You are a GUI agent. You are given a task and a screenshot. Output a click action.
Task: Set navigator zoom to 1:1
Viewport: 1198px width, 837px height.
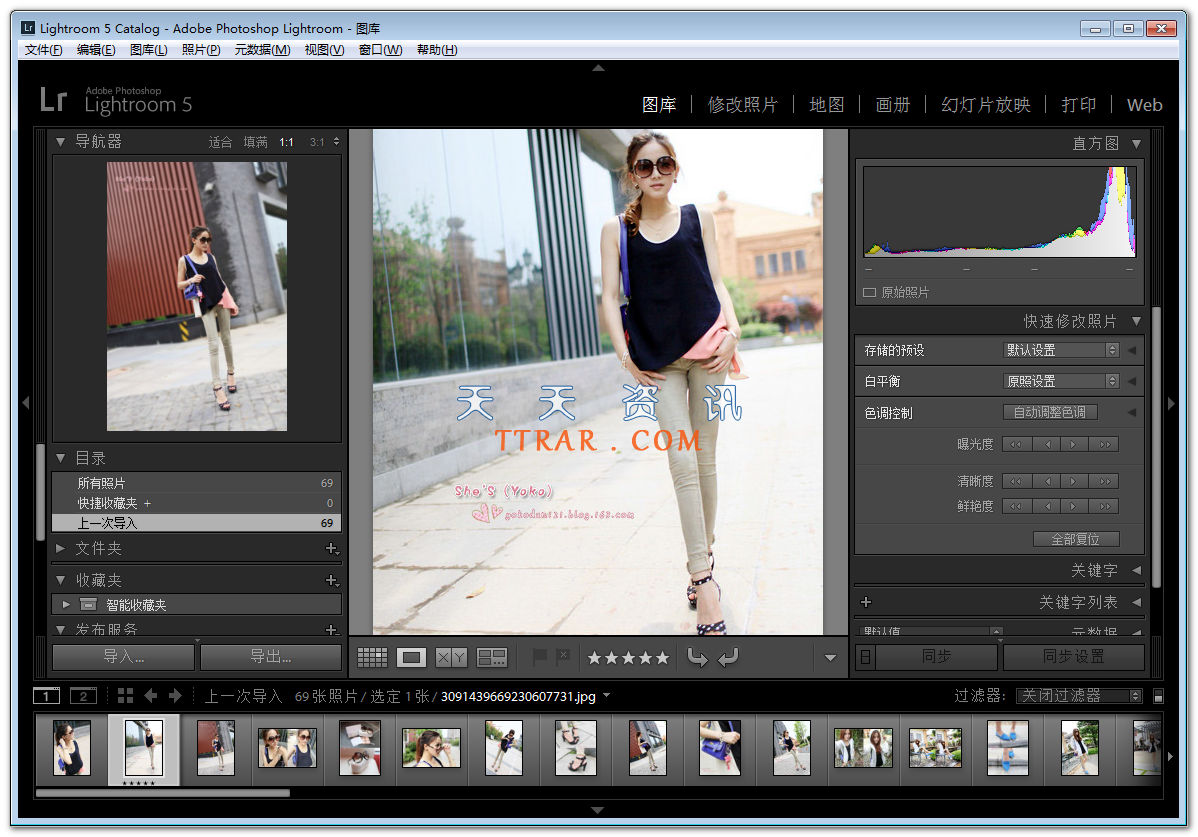287,142
